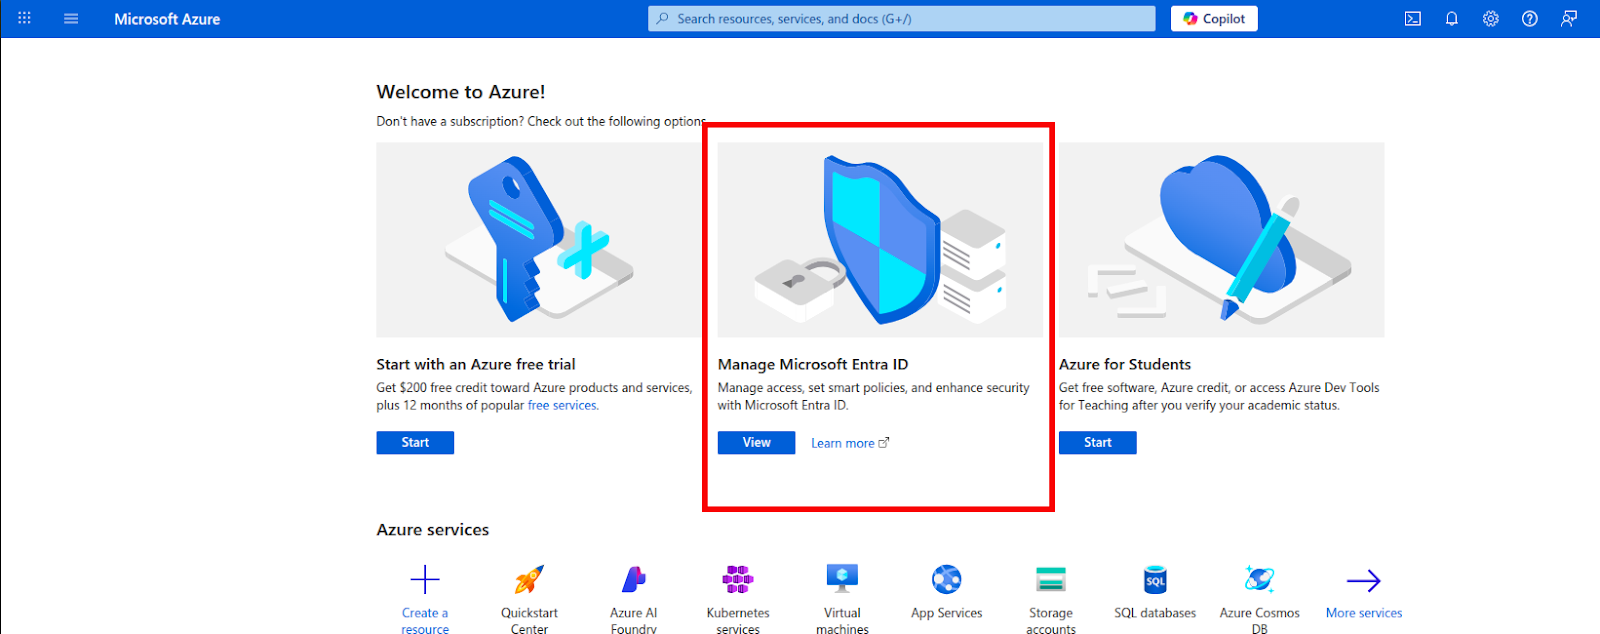Viewport: 1600px width, 634px height.
Task: Click the shield illustration for Entra ID
Action: 880,240
